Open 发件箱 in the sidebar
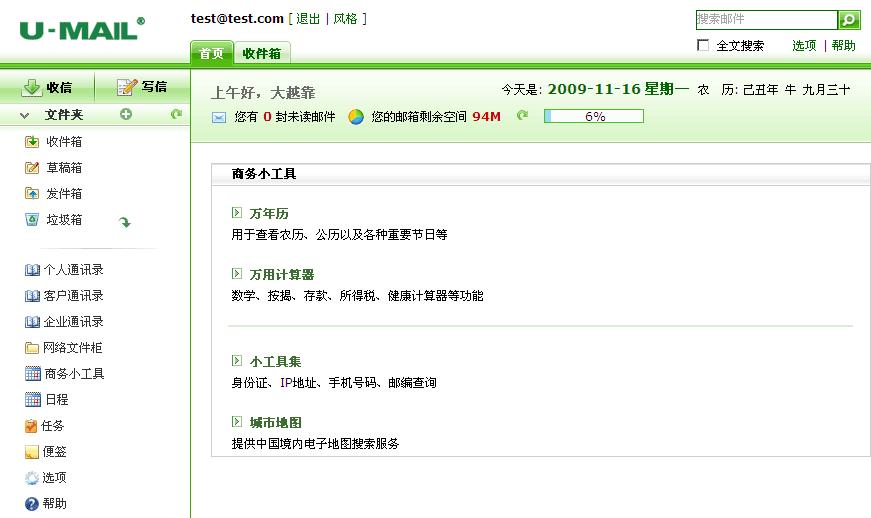 click(x=64, y=194)
